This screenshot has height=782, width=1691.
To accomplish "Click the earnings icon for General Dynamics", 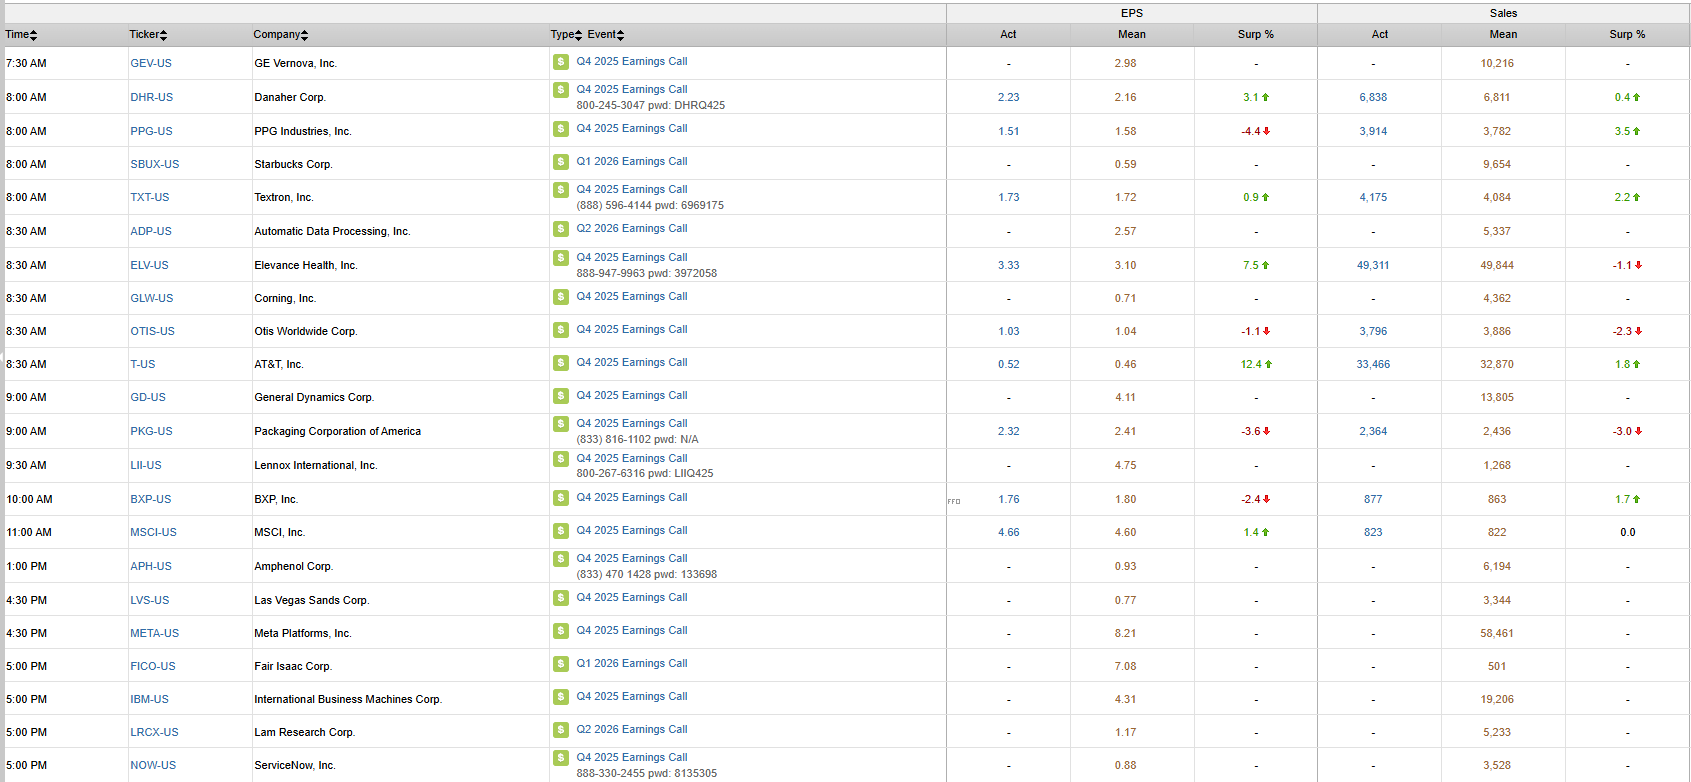I will (x=561, y=396).
